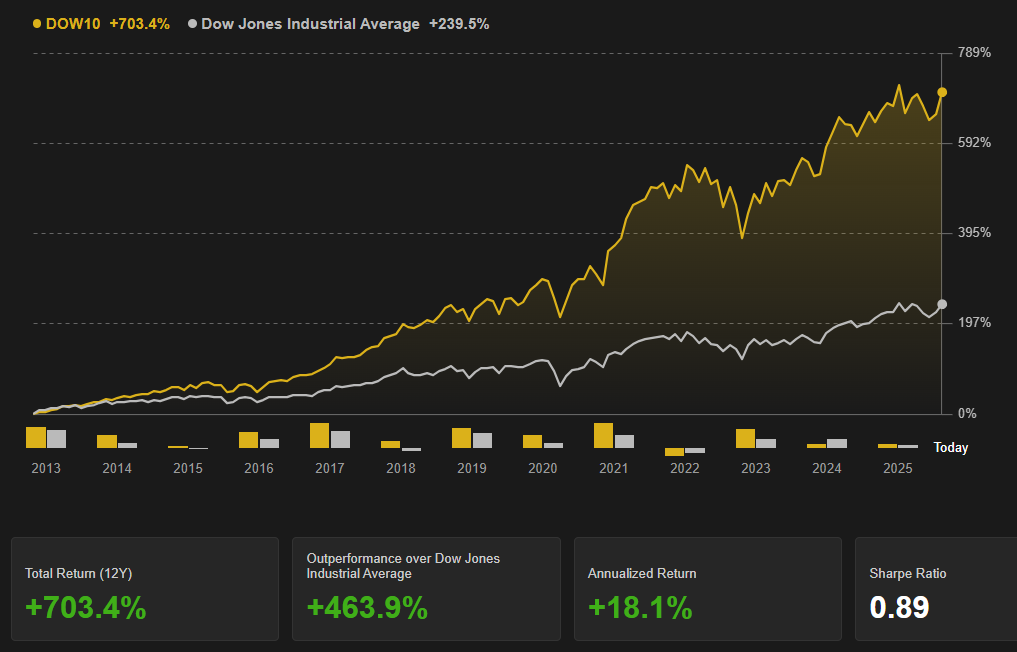Screen dimensions: 1017x652
Task: Open the Total Return (12Y) card
Action: click(145, 589)
